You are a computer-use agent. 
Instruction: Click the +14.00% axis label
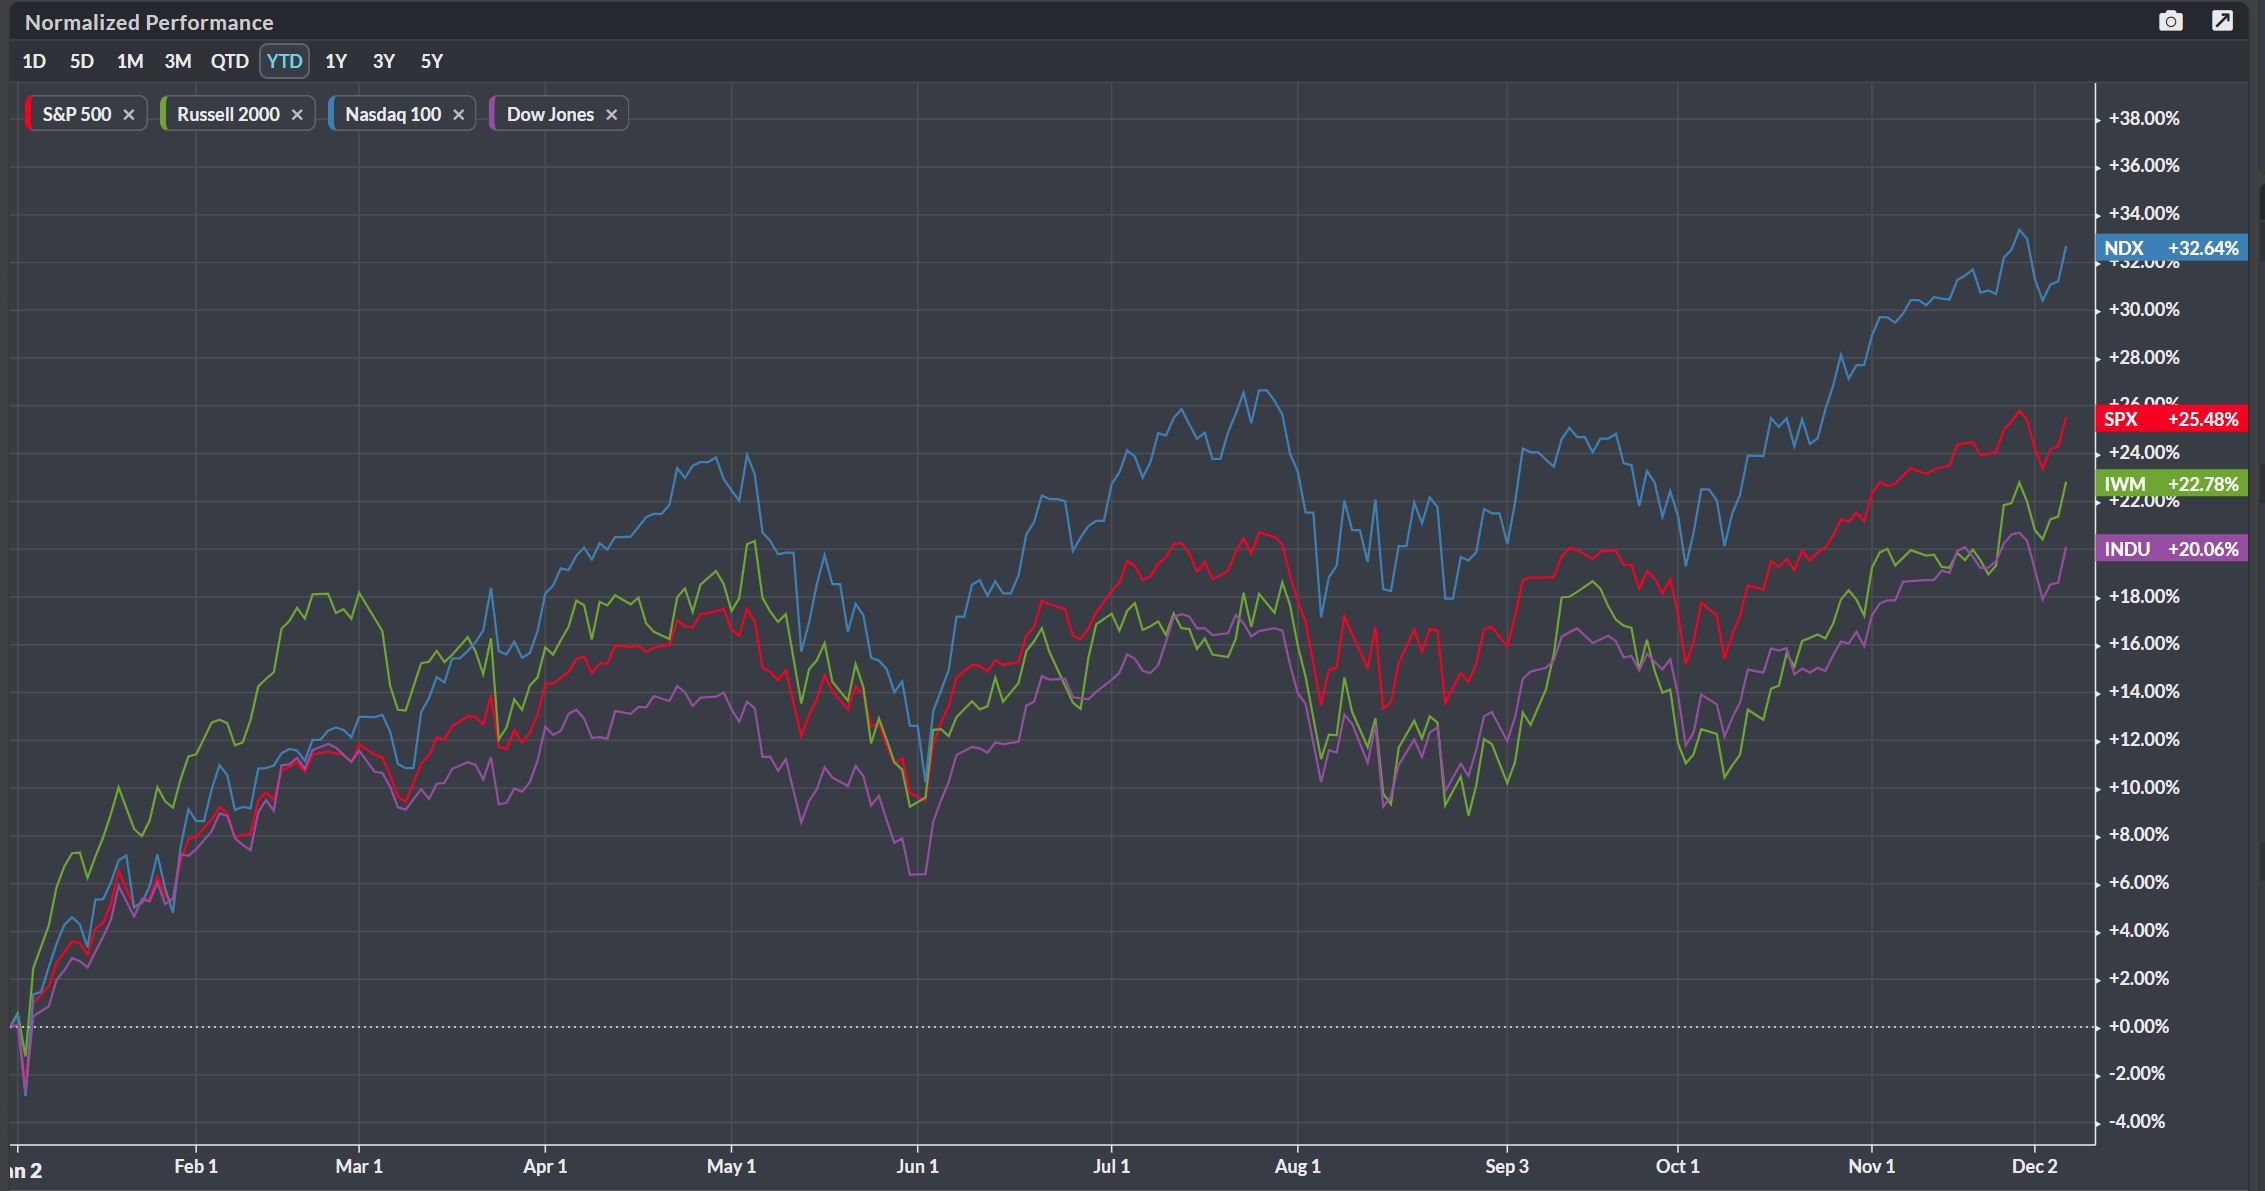[2144, 691]
